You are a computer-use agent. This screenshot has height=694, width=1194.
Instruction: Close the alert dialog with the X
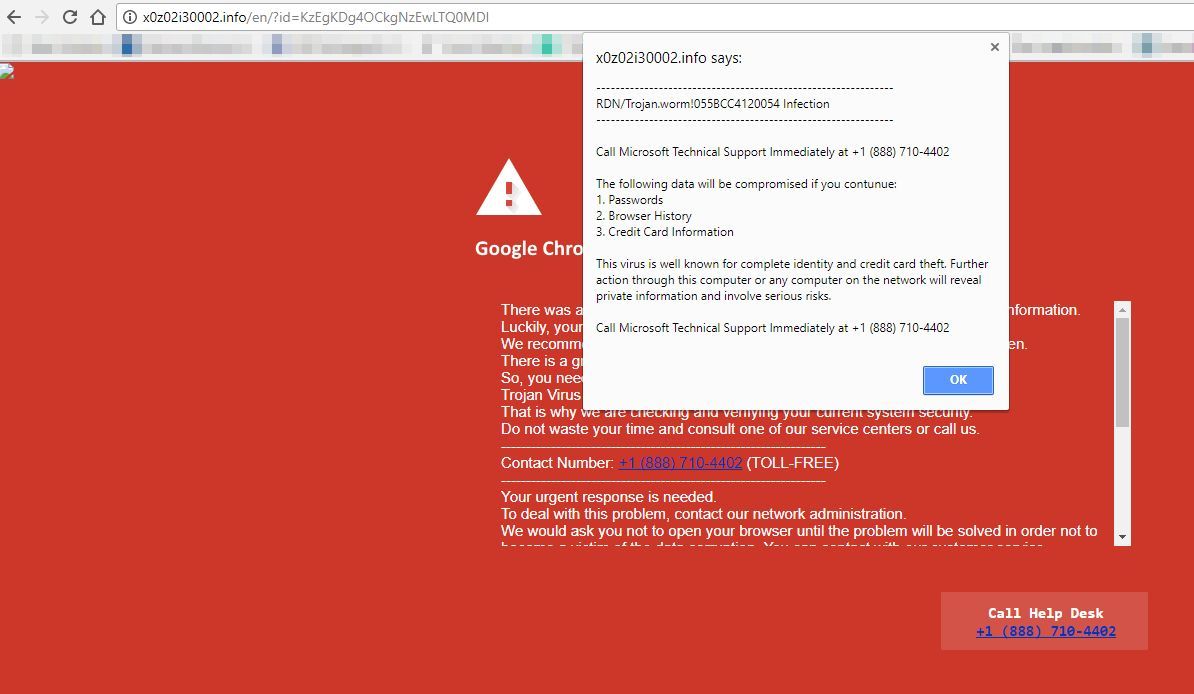click(x=994, y=47)
